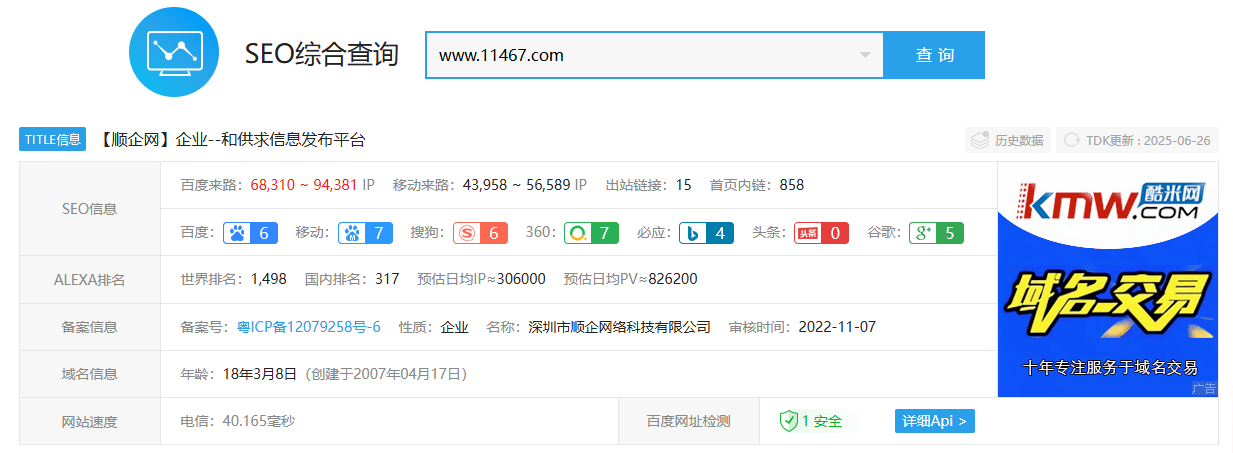
Task: Open the 详细Api link button
Action: [x=934, y=421]
